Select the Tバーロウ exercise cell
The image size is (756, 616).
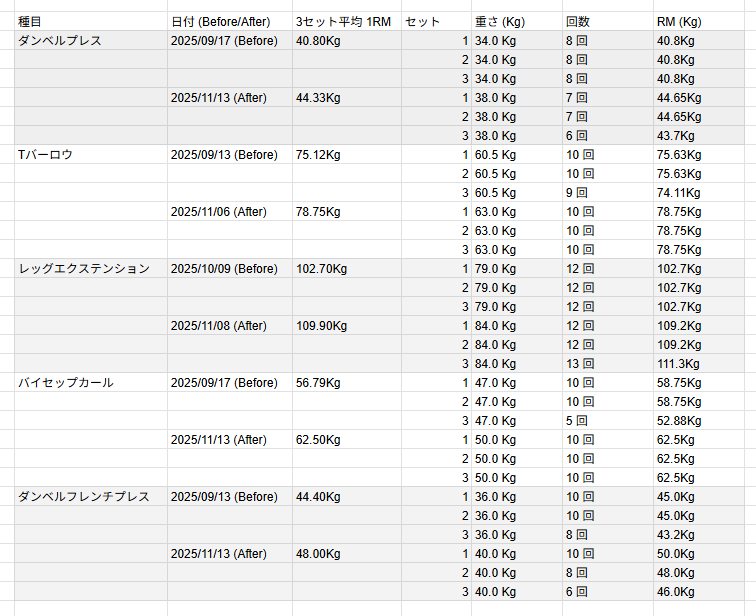point(91,155)
